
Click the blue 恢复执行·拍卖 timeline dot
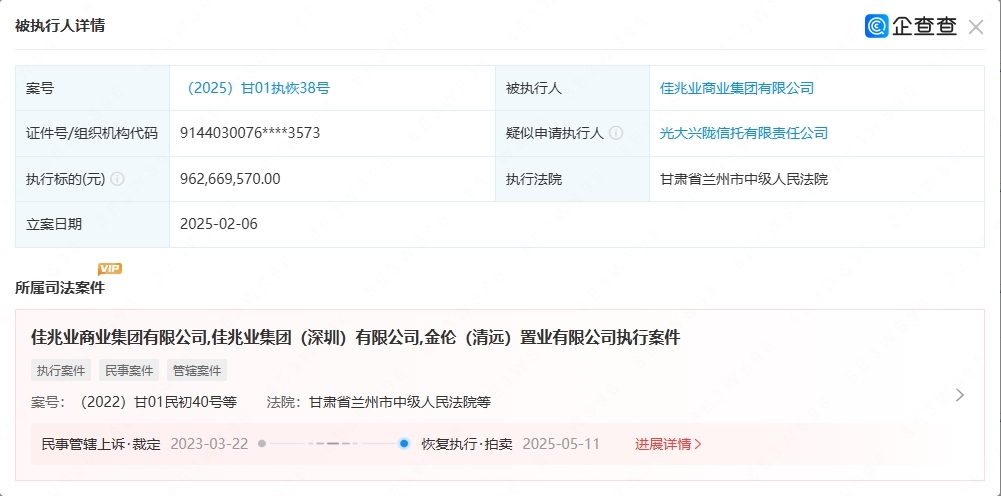(403, 444)
